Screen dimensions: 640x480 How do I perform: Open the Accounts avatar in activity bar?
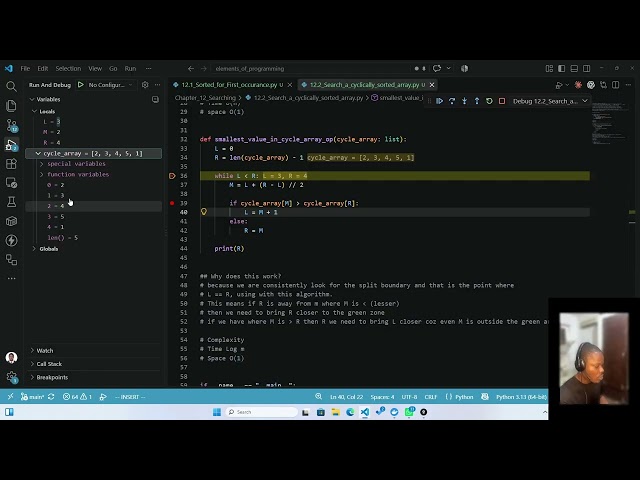tap(11, 358)
